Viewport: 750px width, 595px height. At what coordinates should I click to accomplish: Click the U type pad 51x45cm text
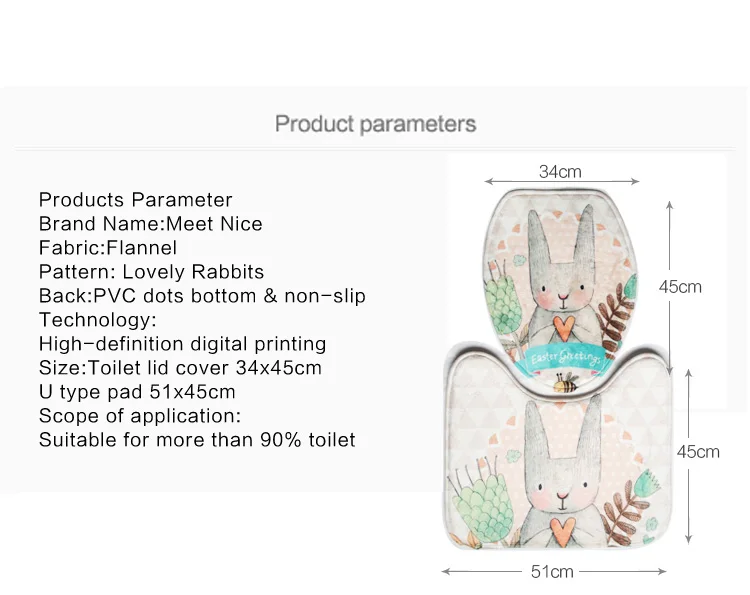click(137, 392)
